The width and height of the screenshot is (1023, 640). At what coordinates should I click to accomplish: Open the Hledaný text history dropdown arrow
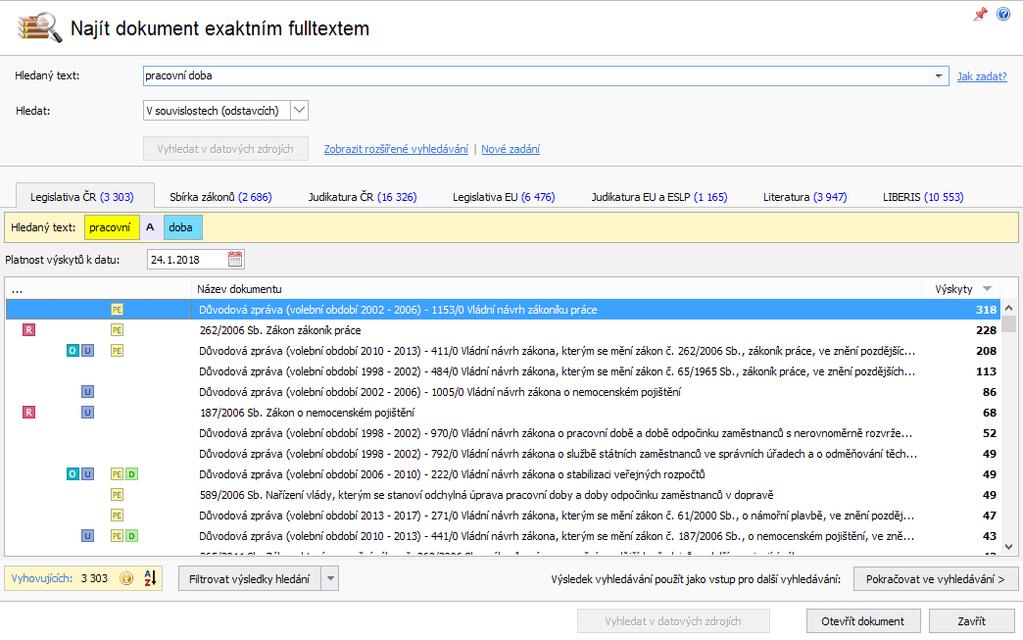938,76
